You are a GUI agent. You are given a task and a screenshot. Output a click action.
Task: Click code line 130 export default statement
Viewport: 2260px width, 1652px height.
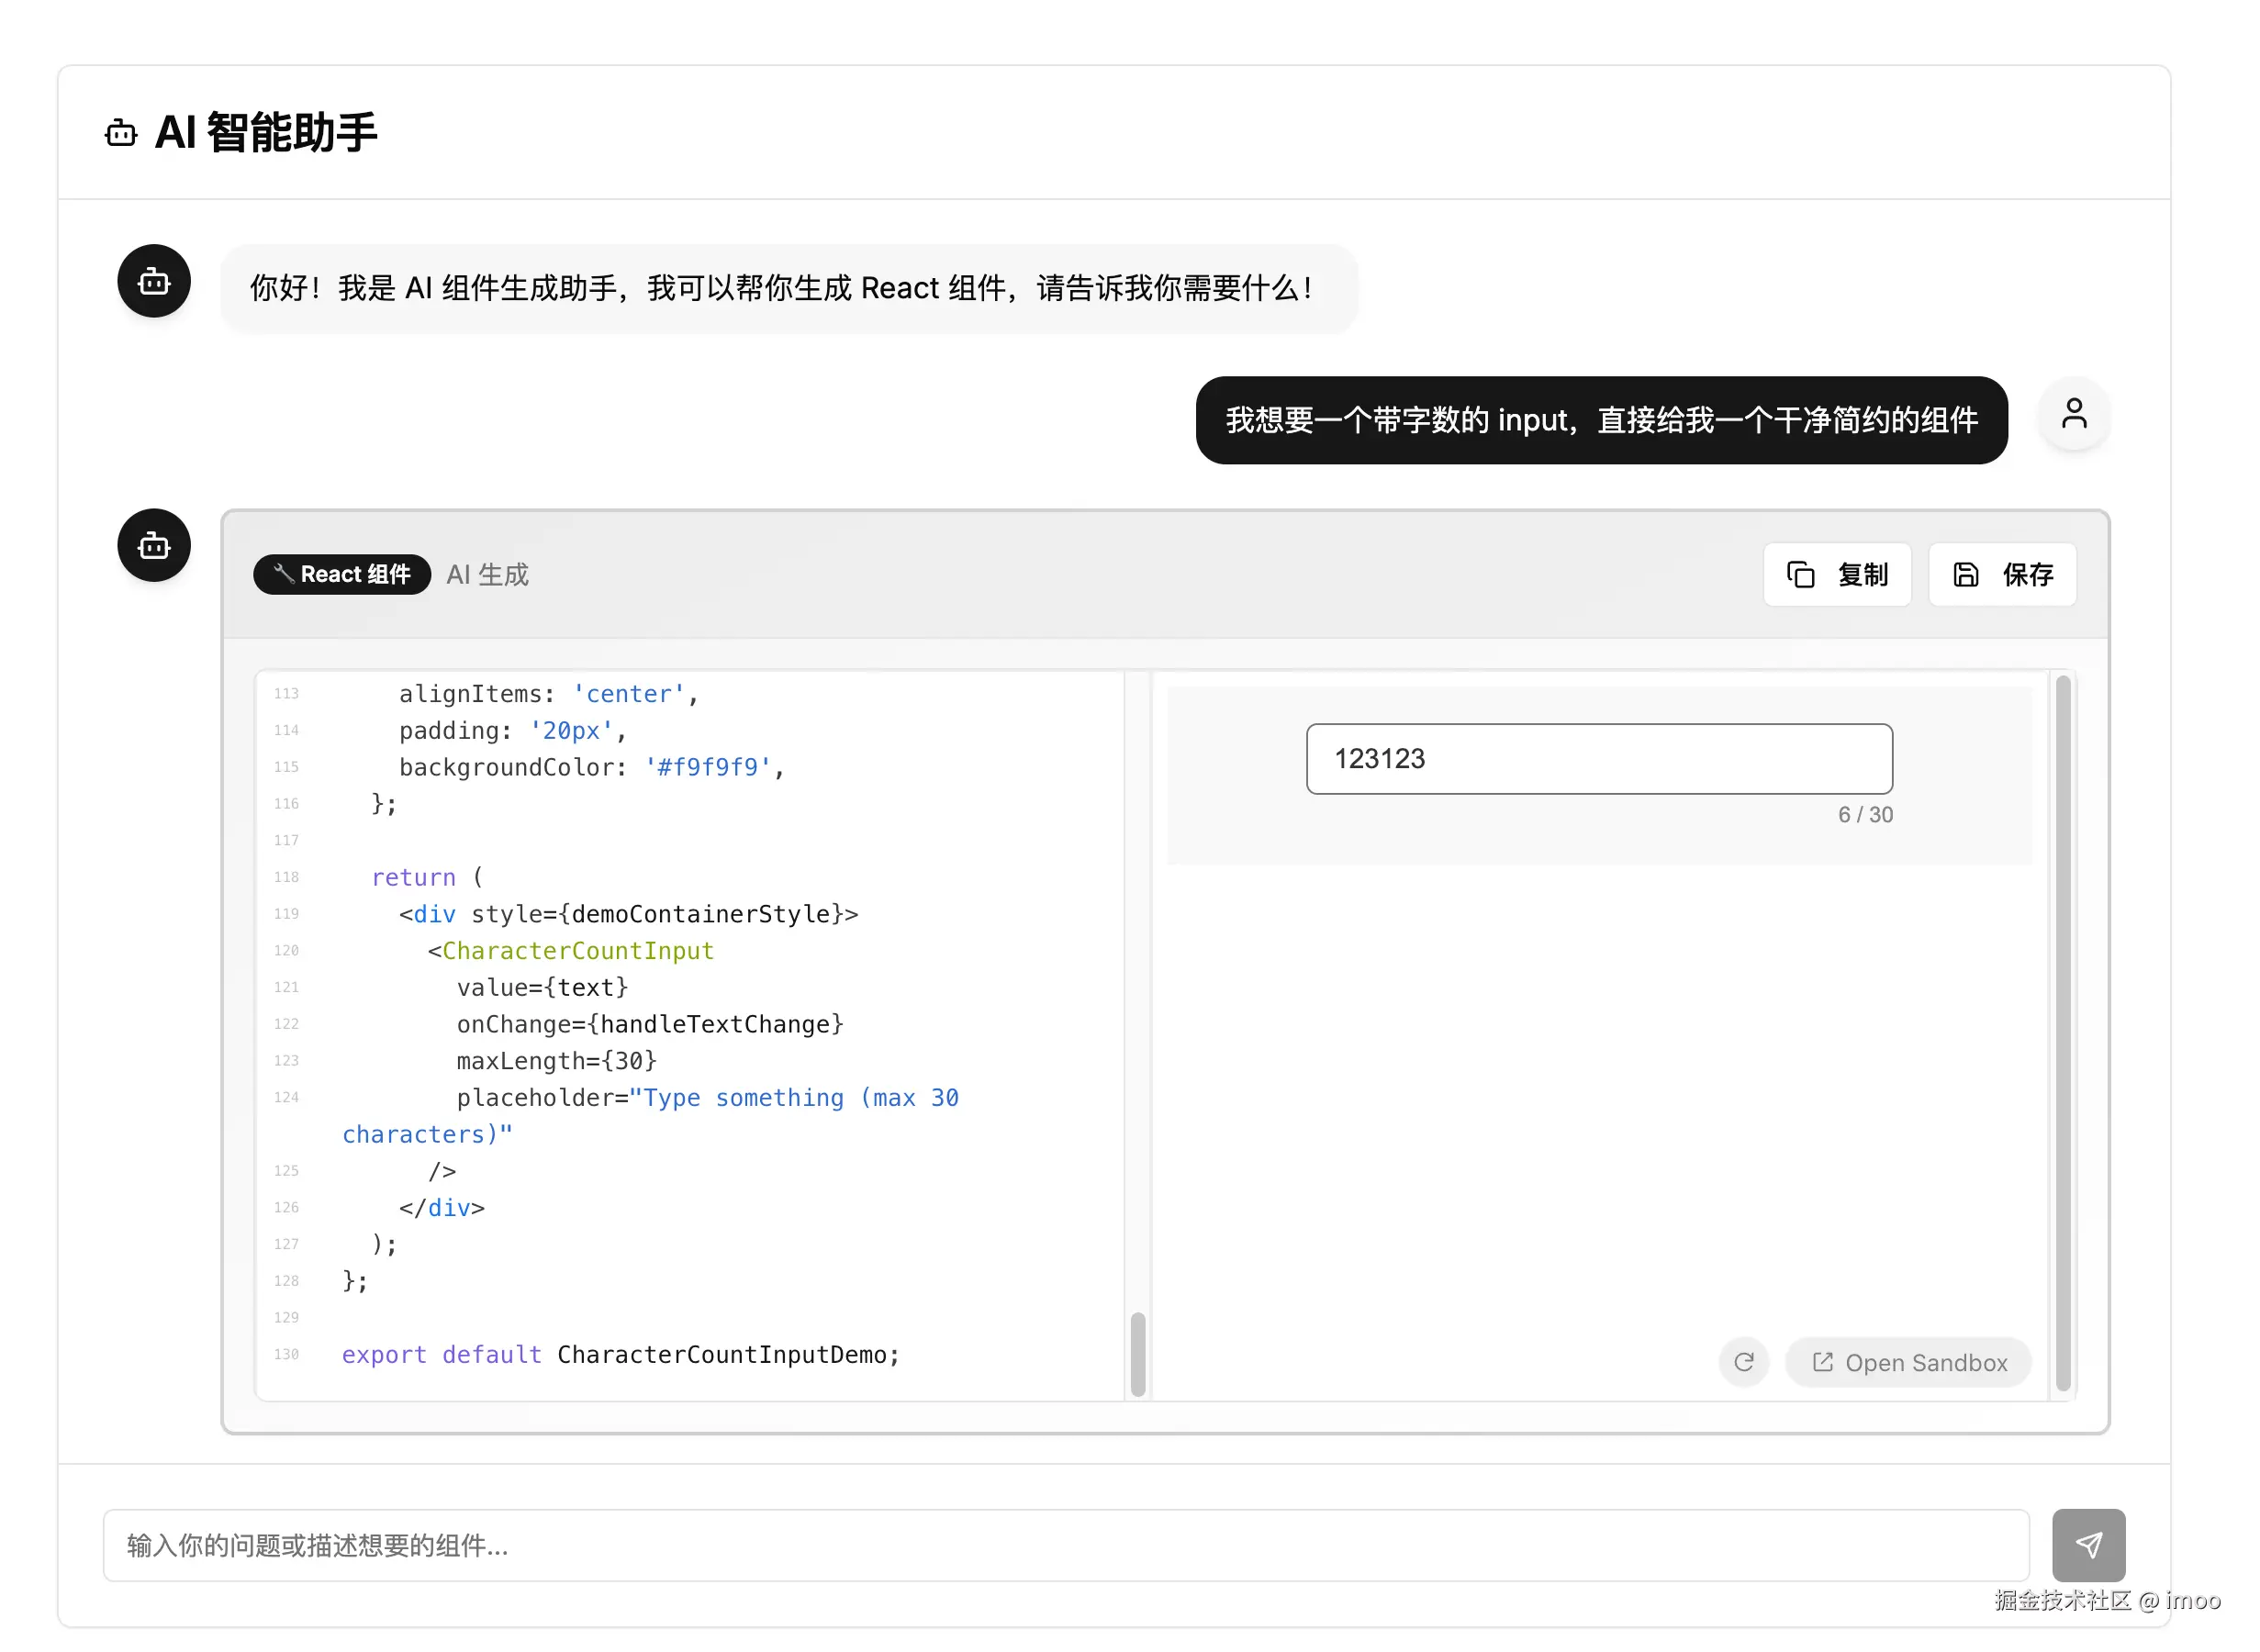(620, 1354)
